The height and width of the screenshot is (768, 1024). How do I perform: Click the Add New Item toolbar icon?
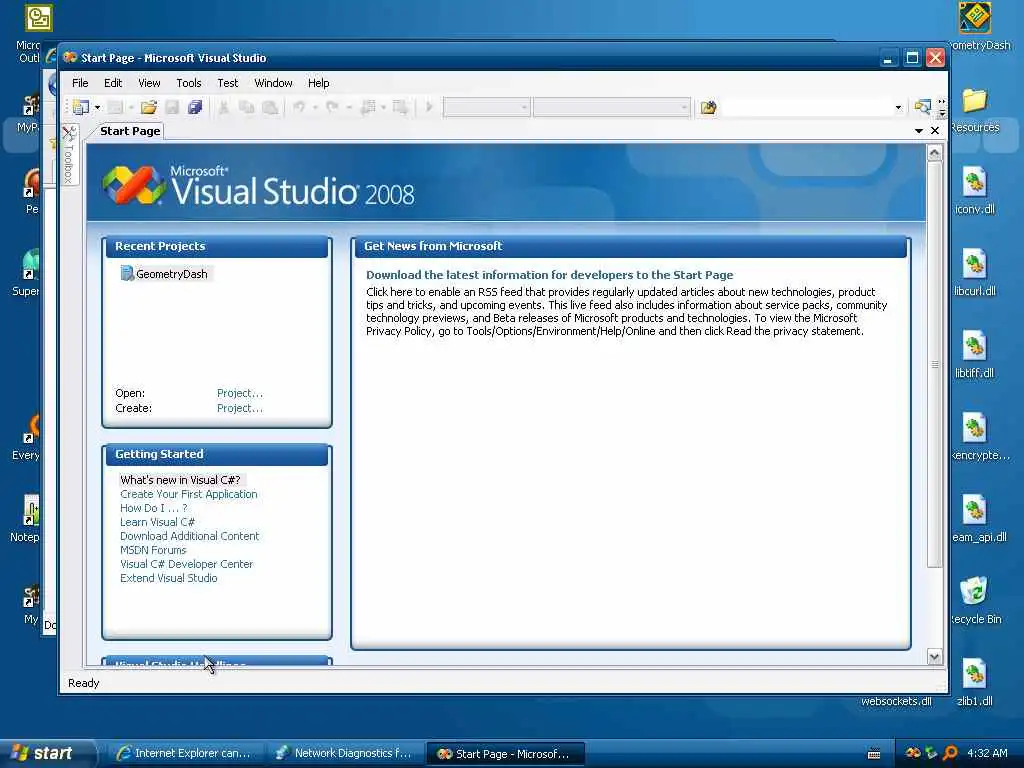coord(115,107)
